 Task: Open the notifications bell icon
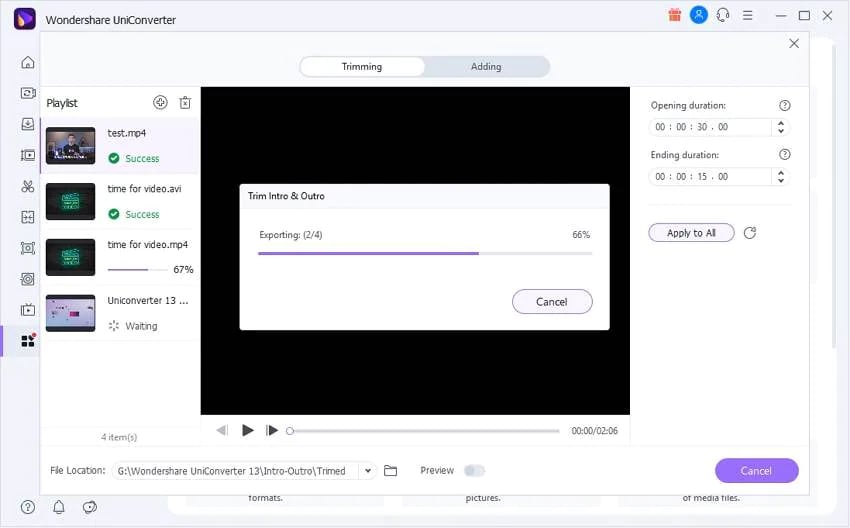[x=59, y=507]
